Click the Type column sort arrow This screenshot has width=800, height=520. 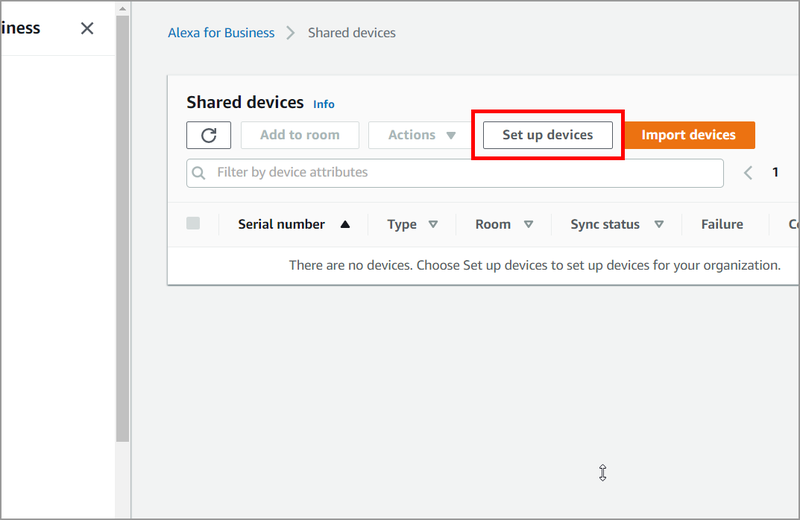tap(433, 225)
